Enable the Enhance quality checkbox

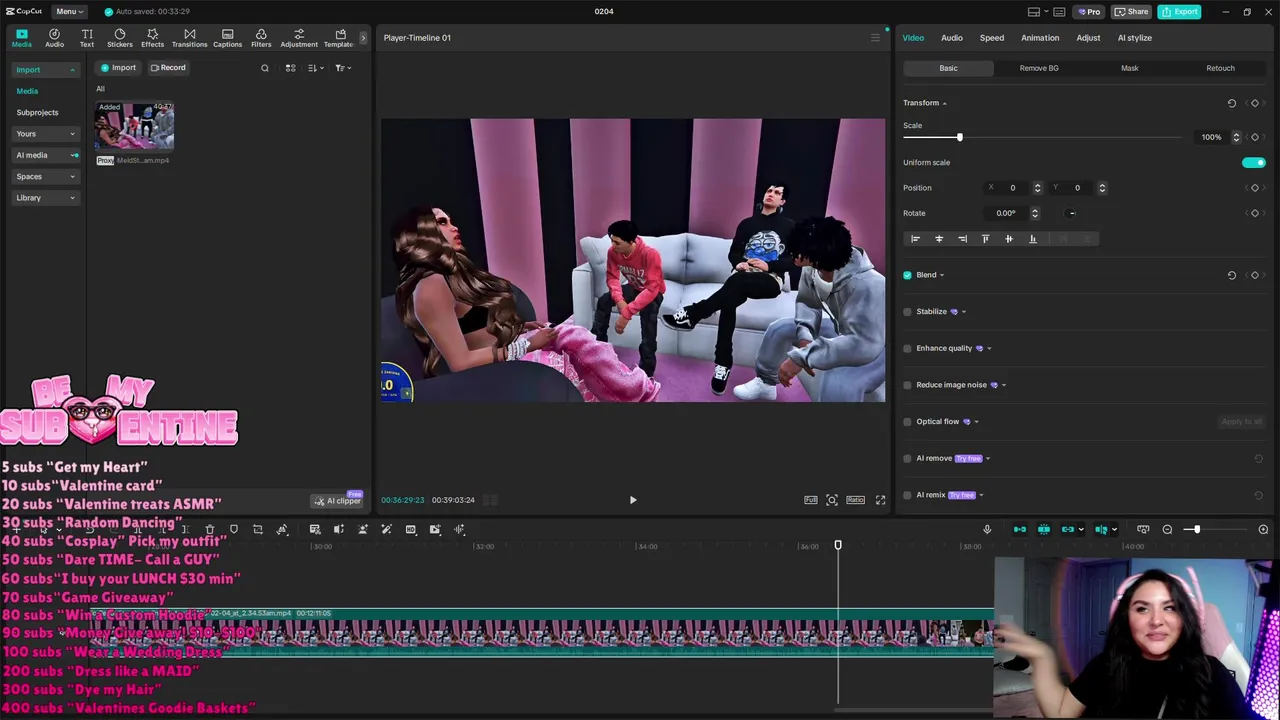[908, 348]
